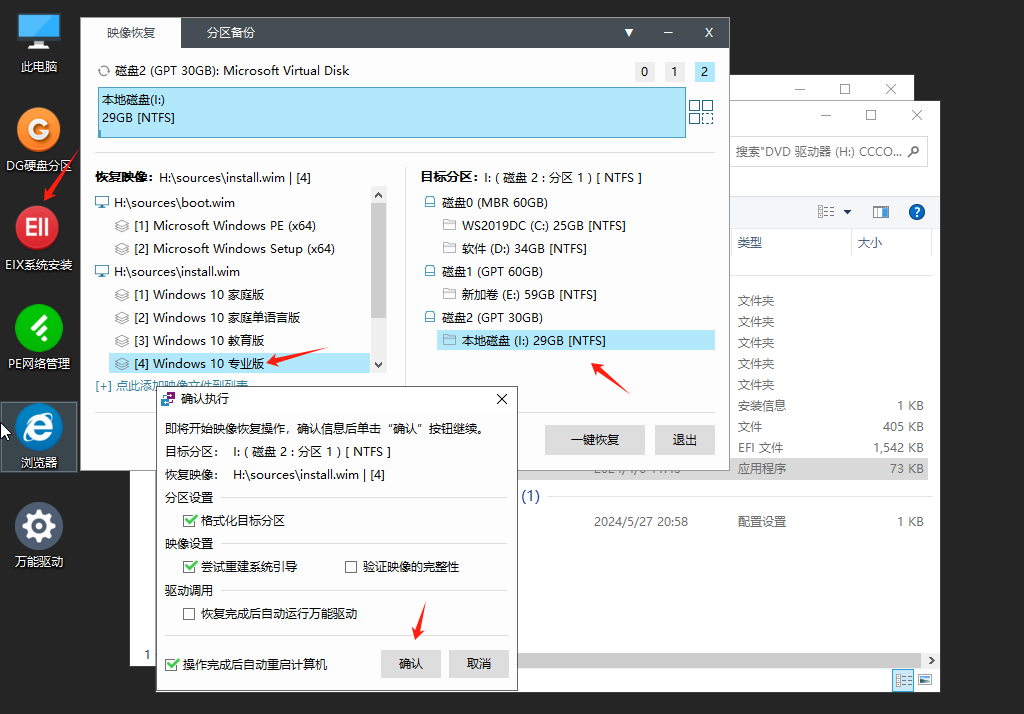Toggle the preview pane icon in Explorer

pos(880,212)
